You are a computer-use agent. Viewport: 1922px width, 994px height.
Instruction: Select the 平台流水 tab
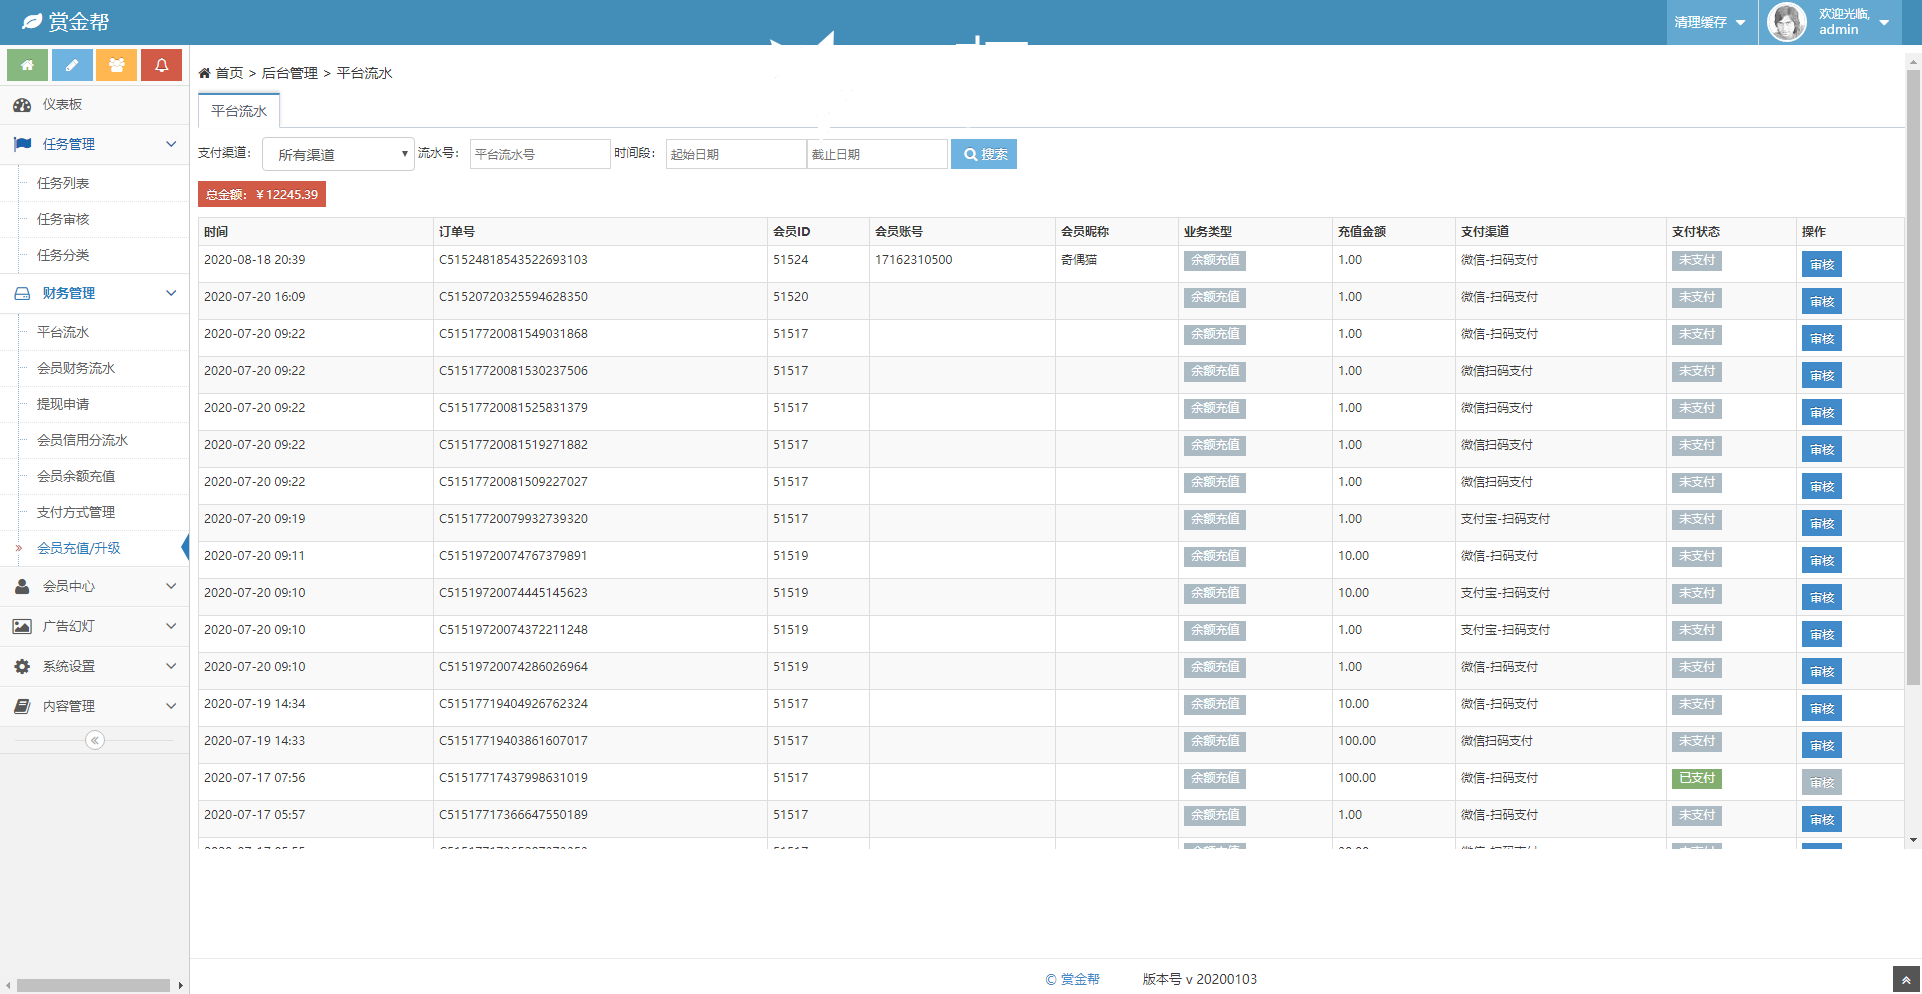[x=239, y=111]
